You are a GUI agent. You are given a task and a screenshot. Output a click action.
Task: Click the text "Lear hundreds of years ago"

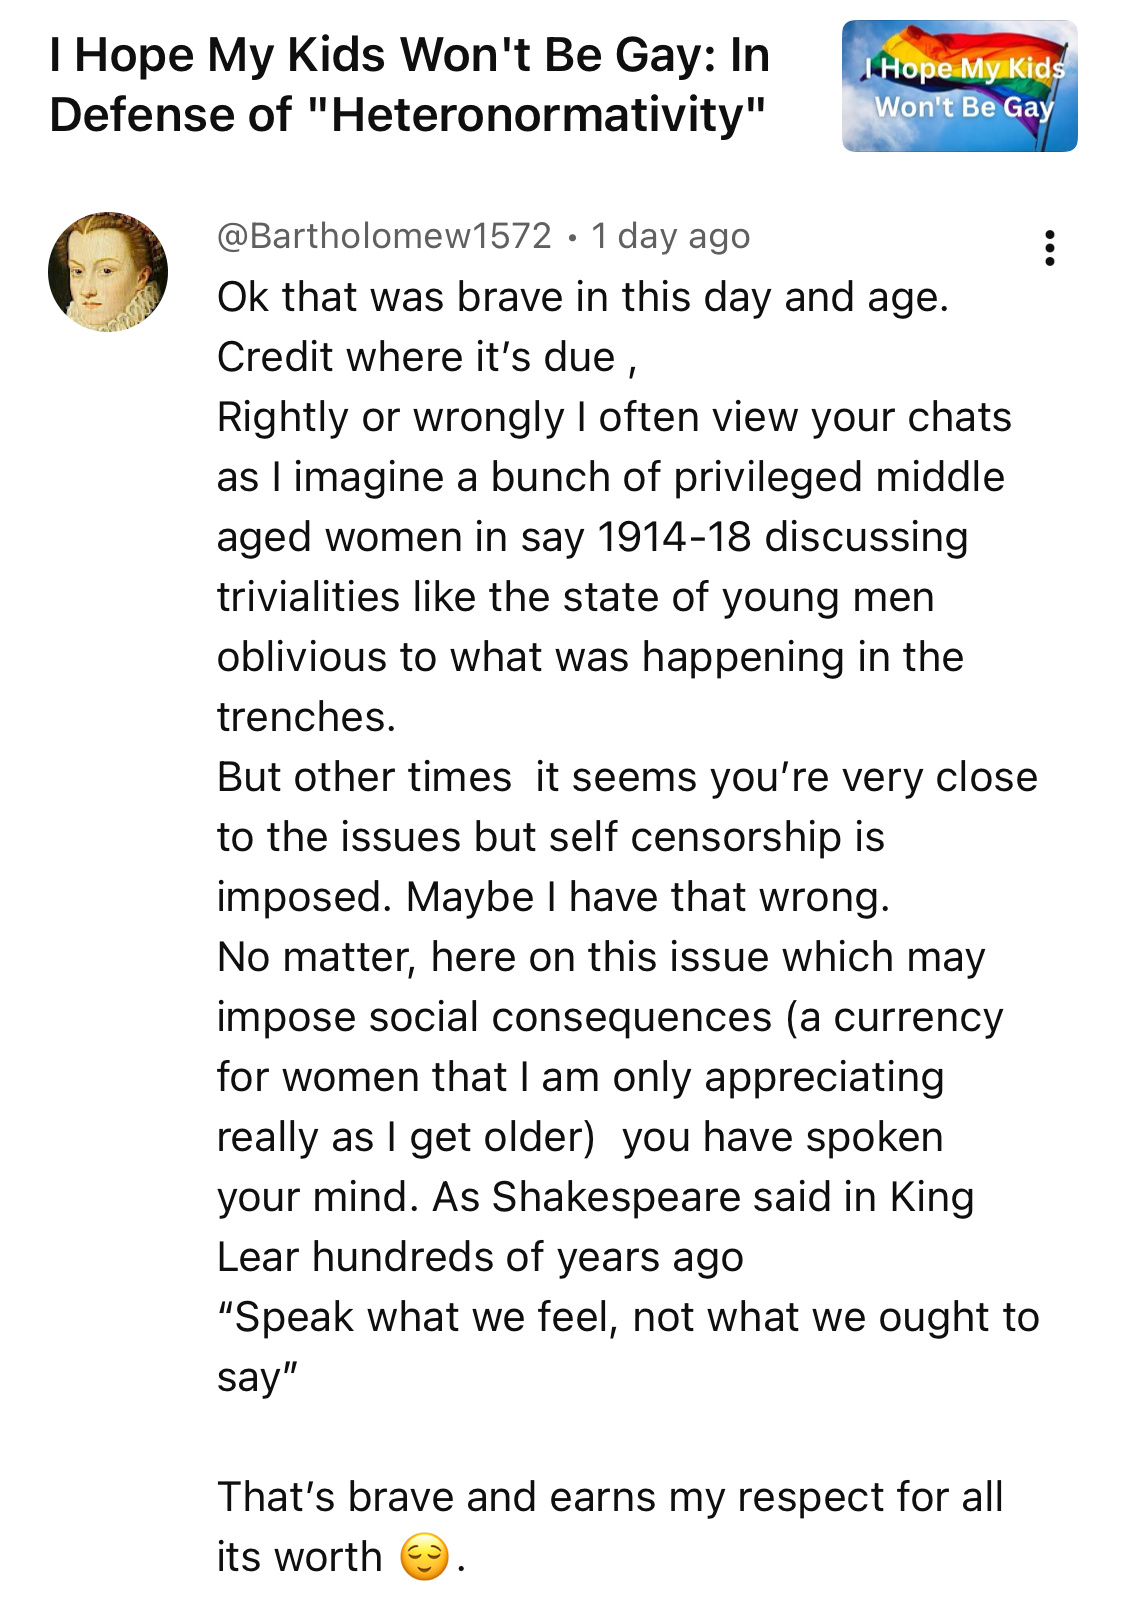point(480,1257)
